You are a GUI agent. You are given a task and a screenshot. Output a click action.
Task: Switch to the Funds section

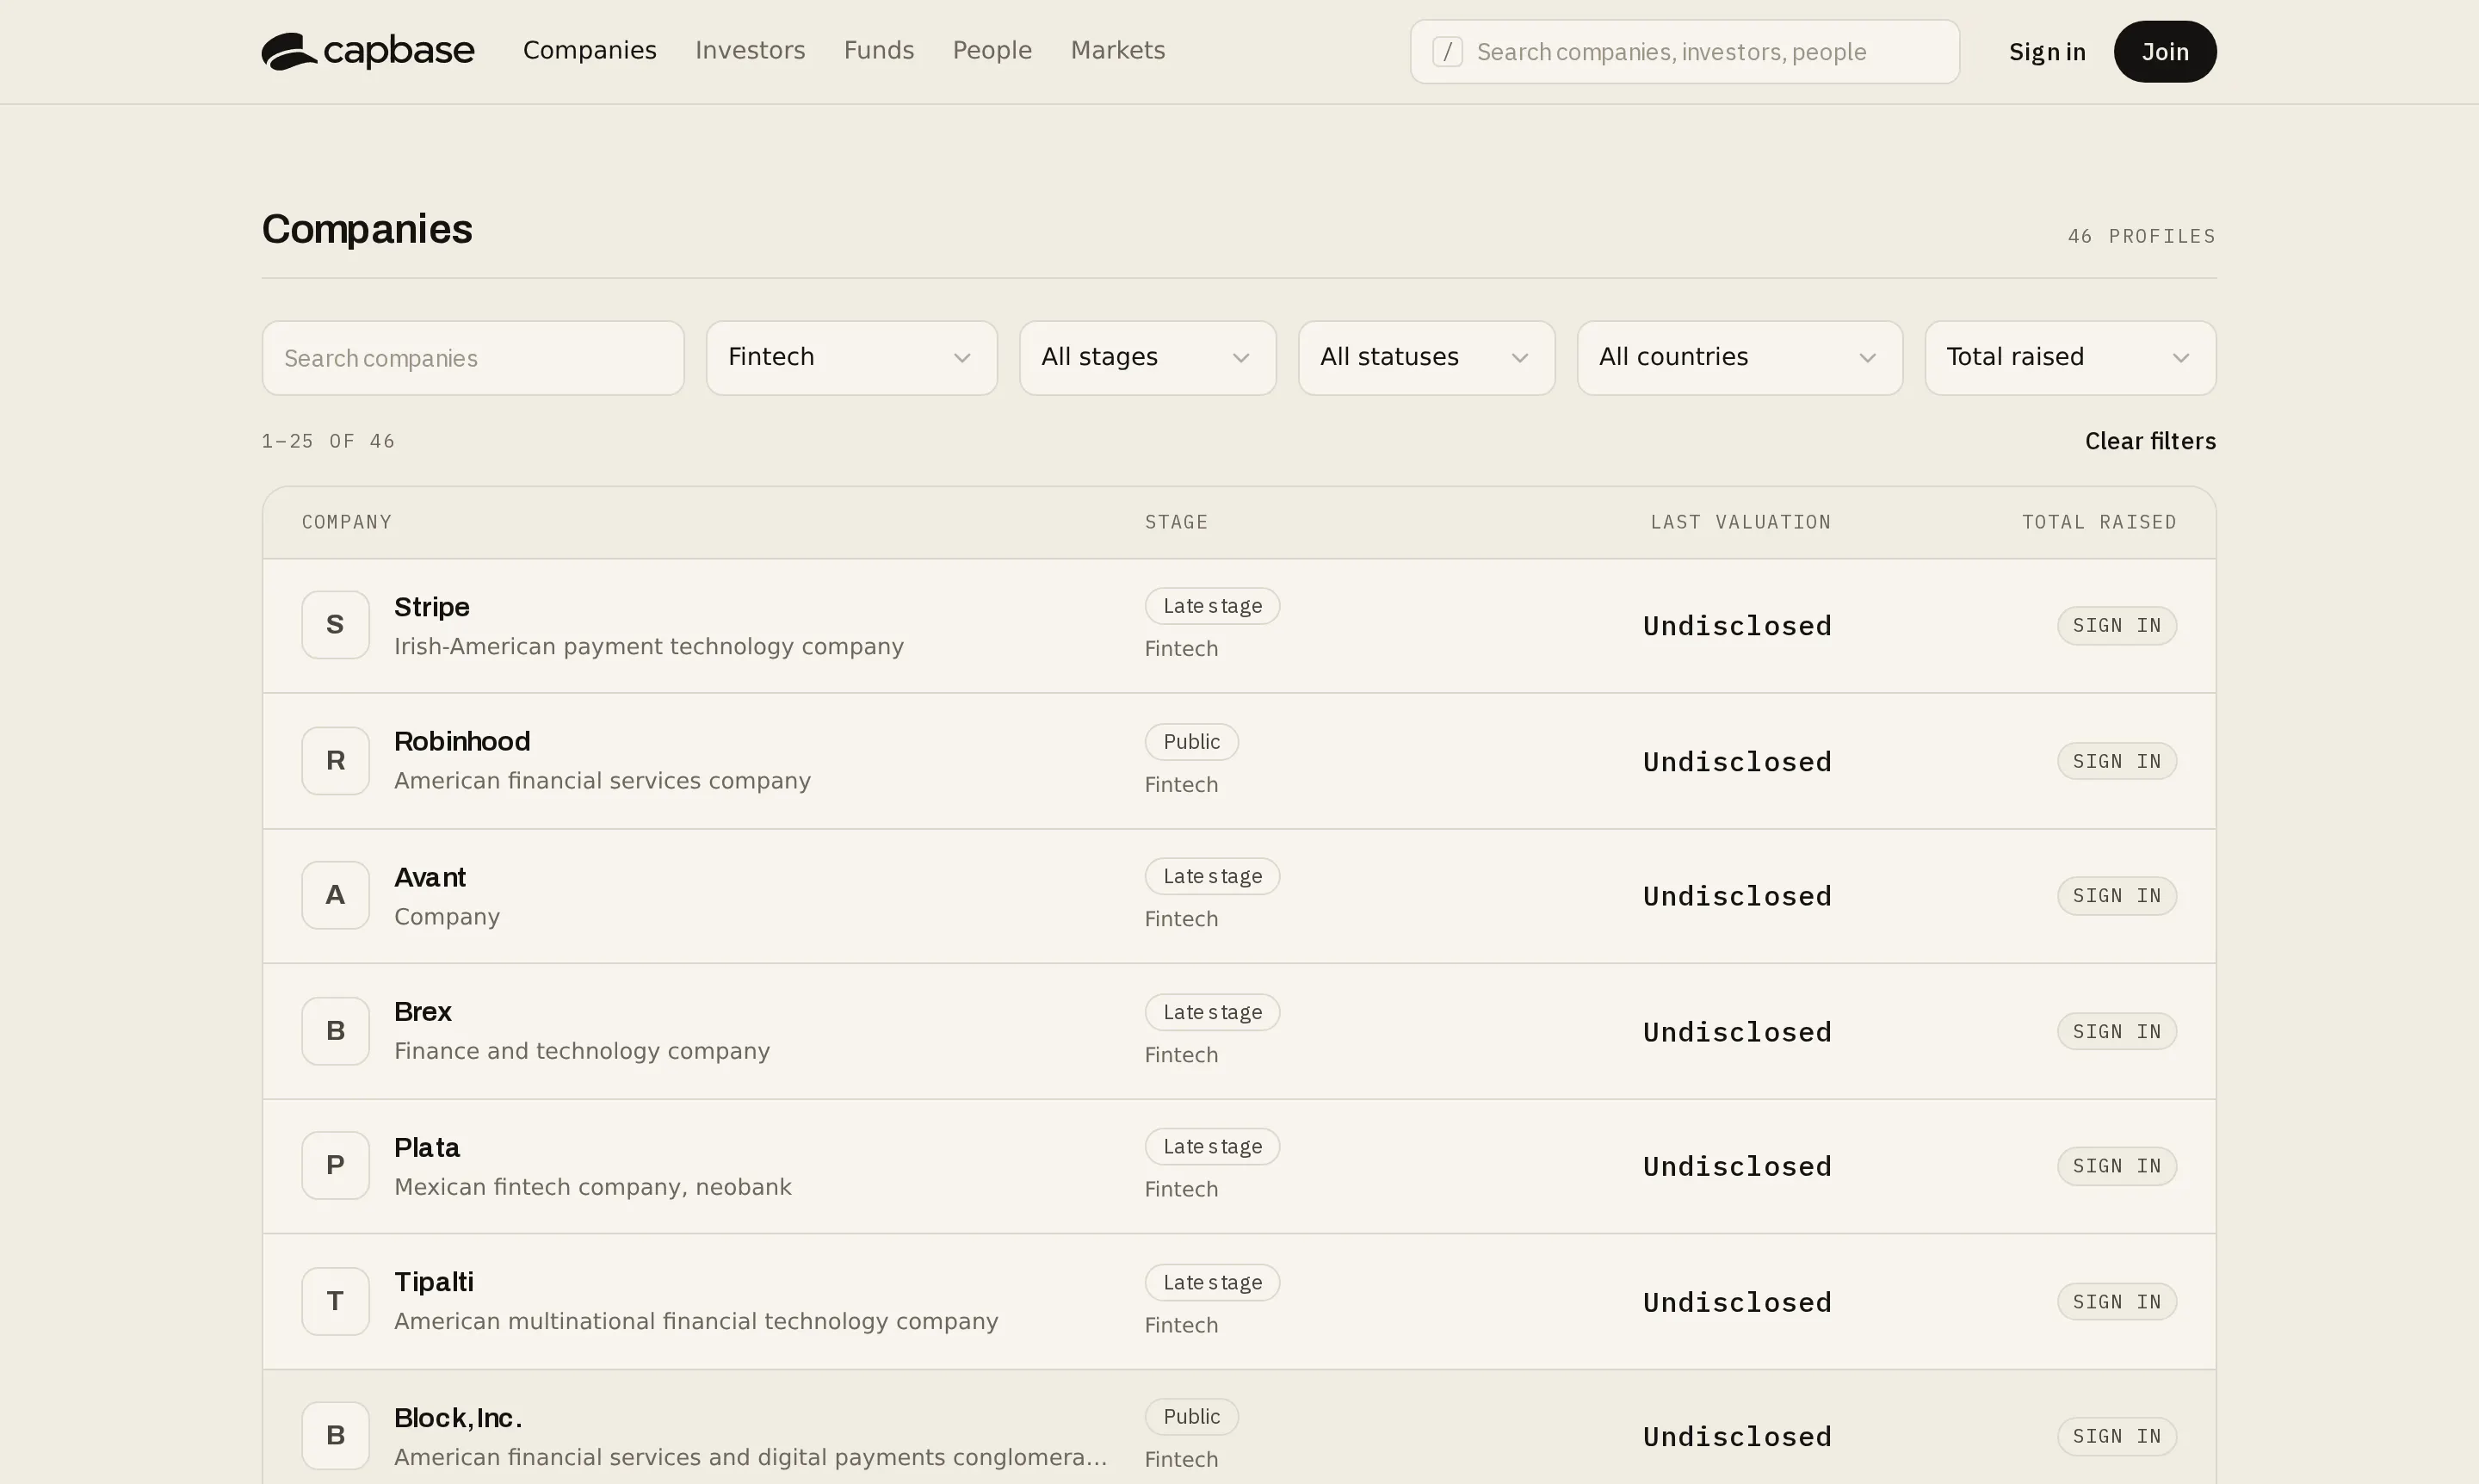click(x=878, y=50)
